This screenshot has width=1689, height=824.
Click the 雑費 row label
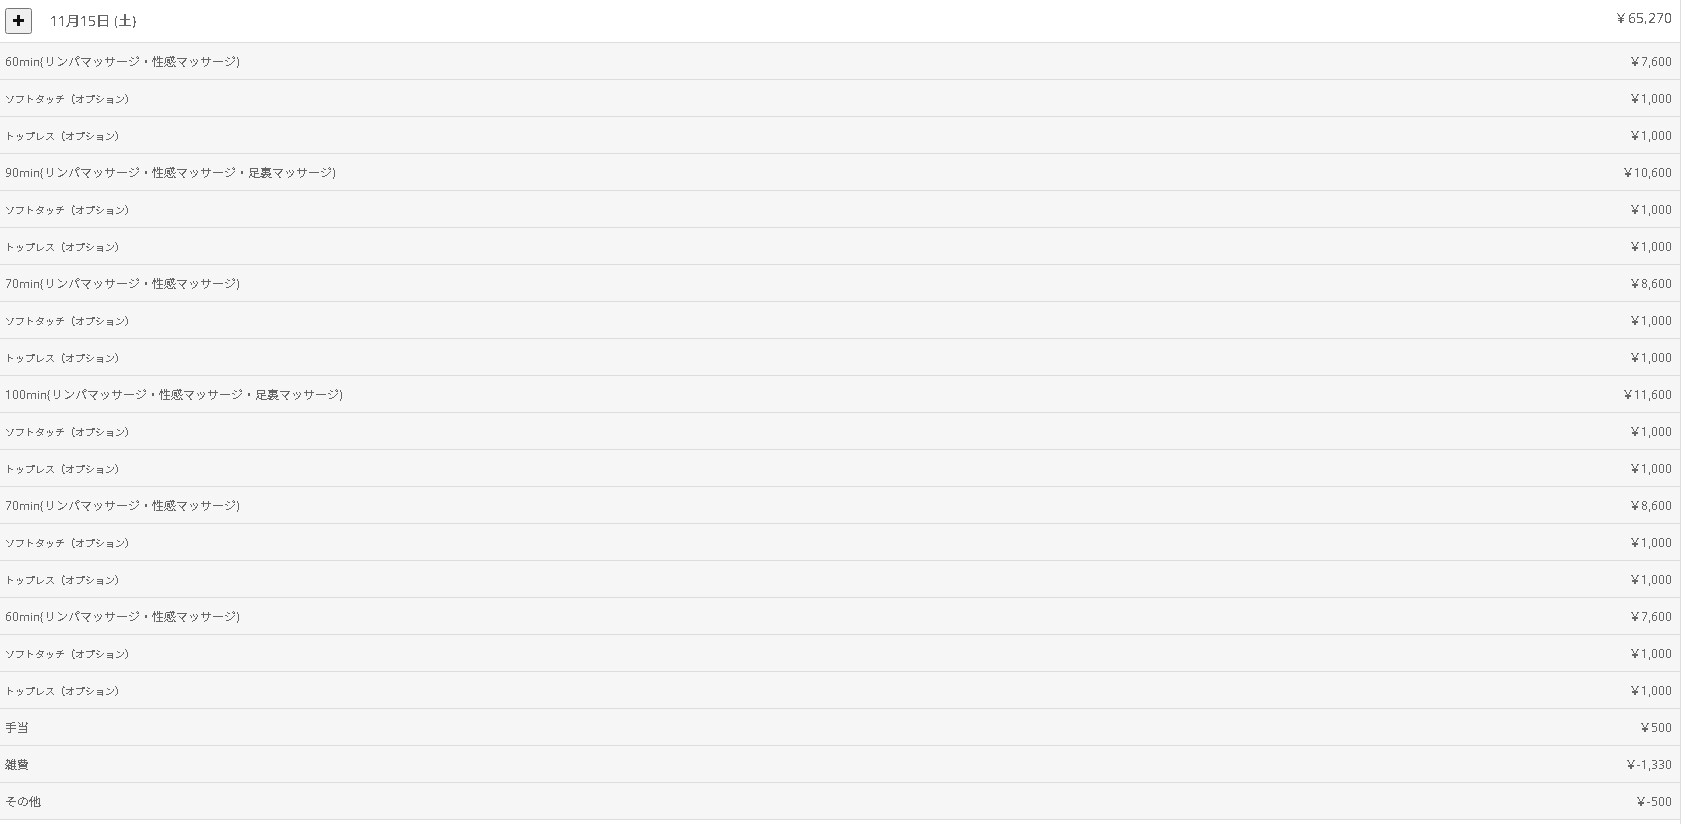coord(17,765)
